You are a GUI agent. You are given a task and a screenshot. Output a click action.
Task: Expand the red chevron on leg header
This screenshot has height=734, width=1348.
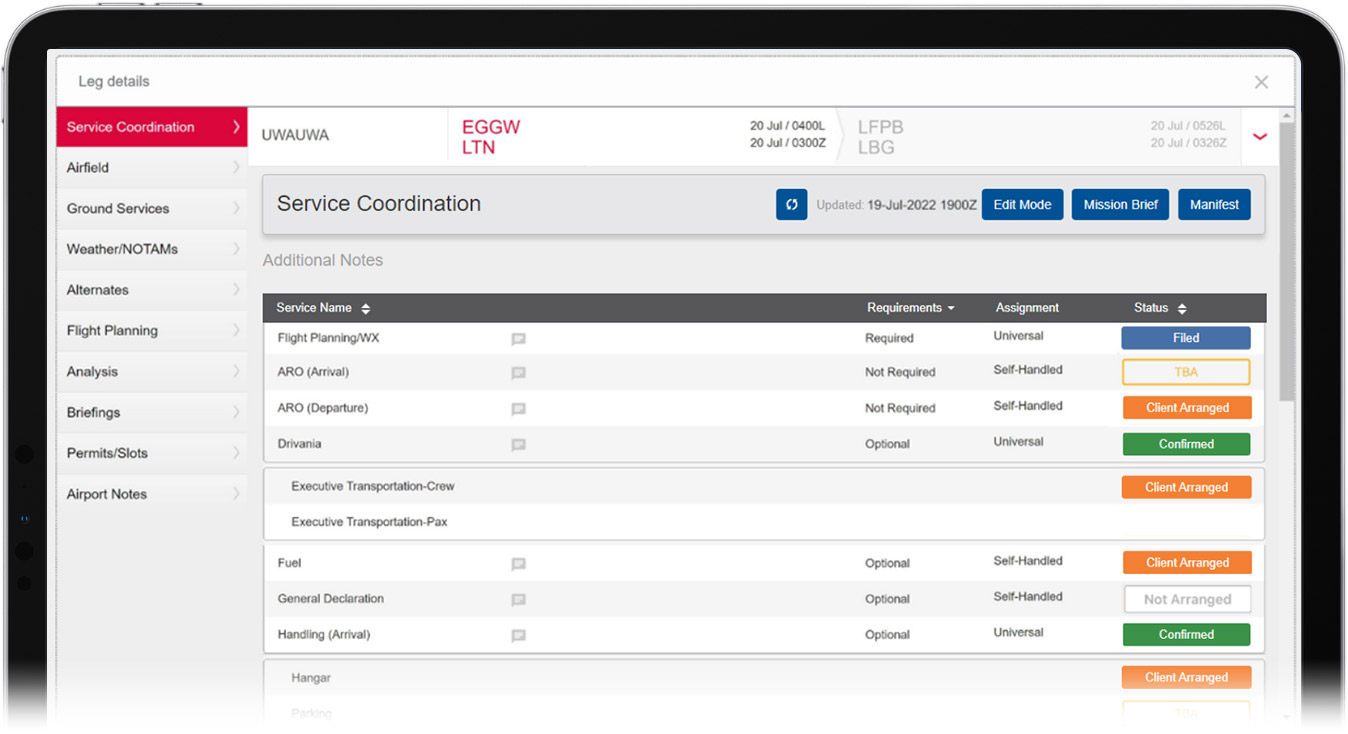click(x=1259, y=136)
